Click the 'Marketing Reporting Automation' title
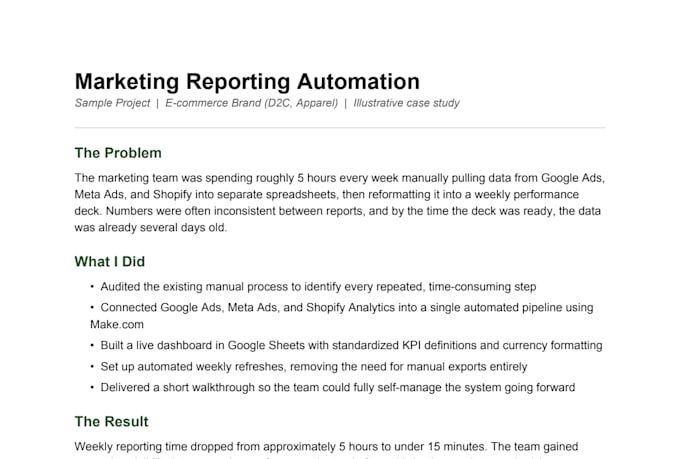This screenshot has height=459, width=680. 247,82
